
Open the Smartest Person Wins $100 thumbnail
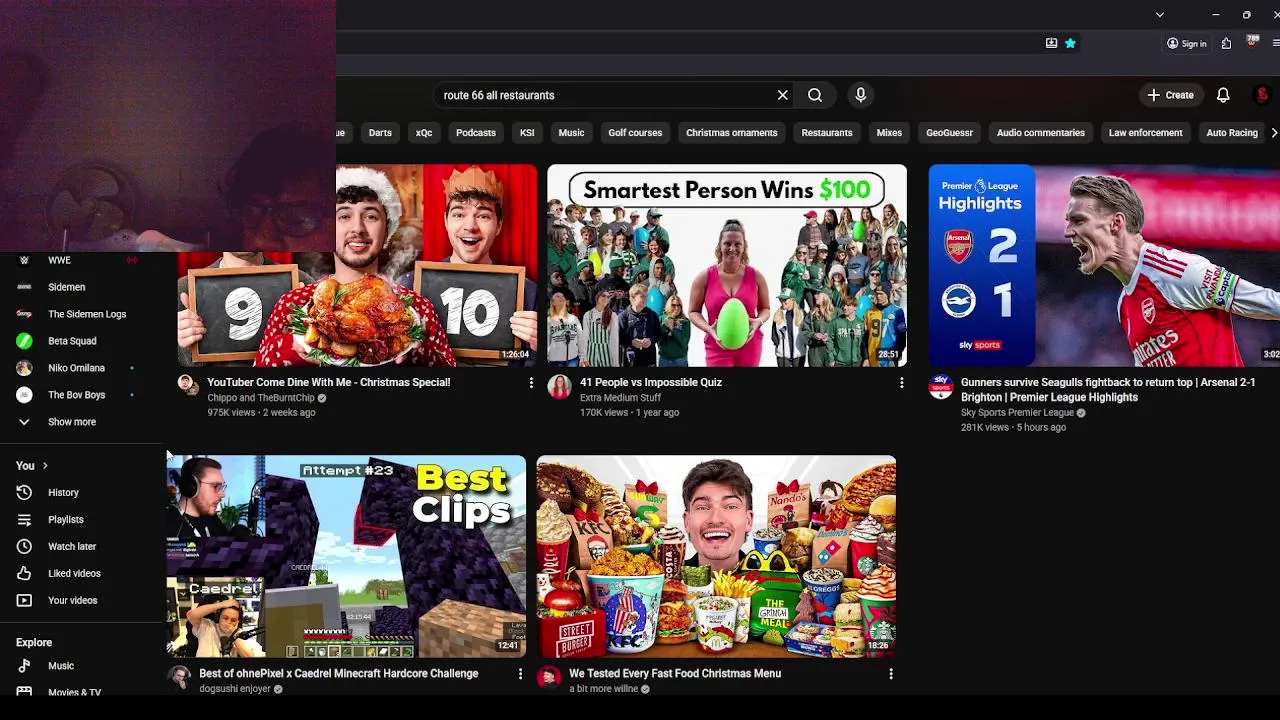point(727,265)
